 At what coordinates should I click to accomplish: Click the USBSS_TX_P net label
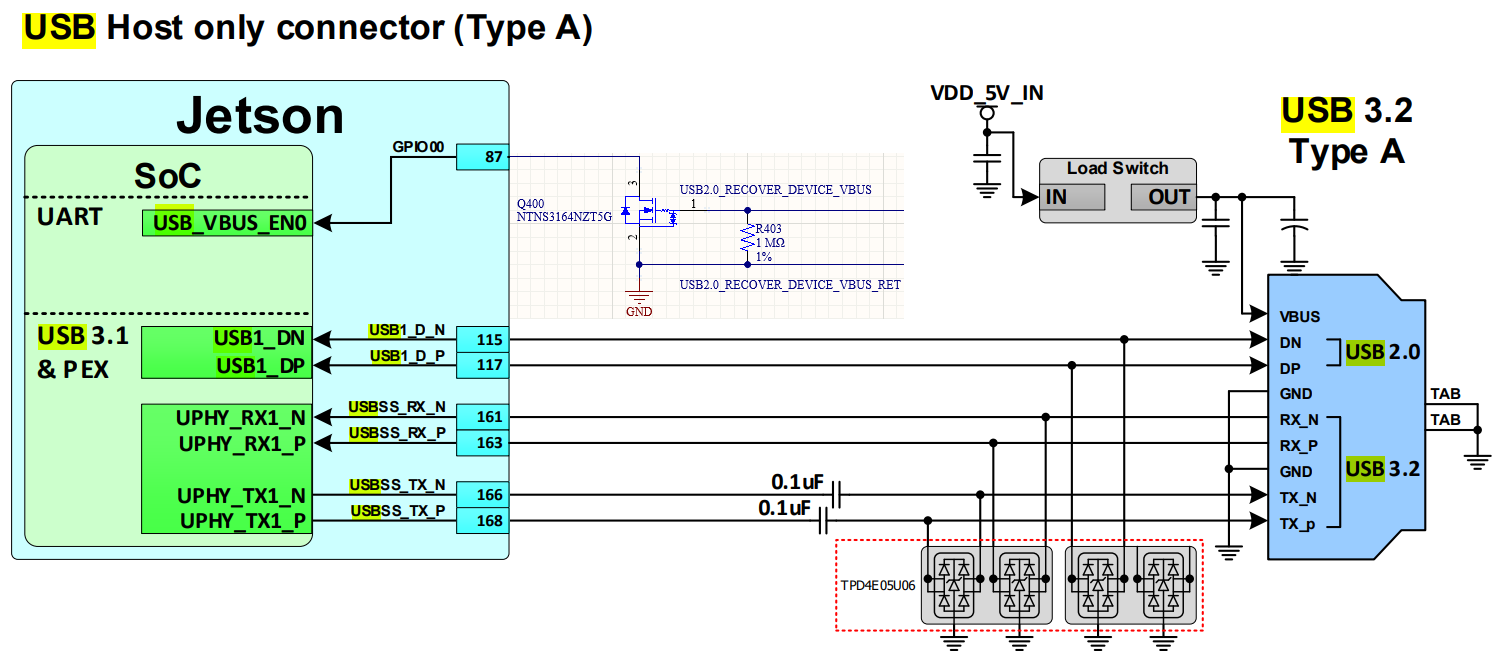[399, 511]
